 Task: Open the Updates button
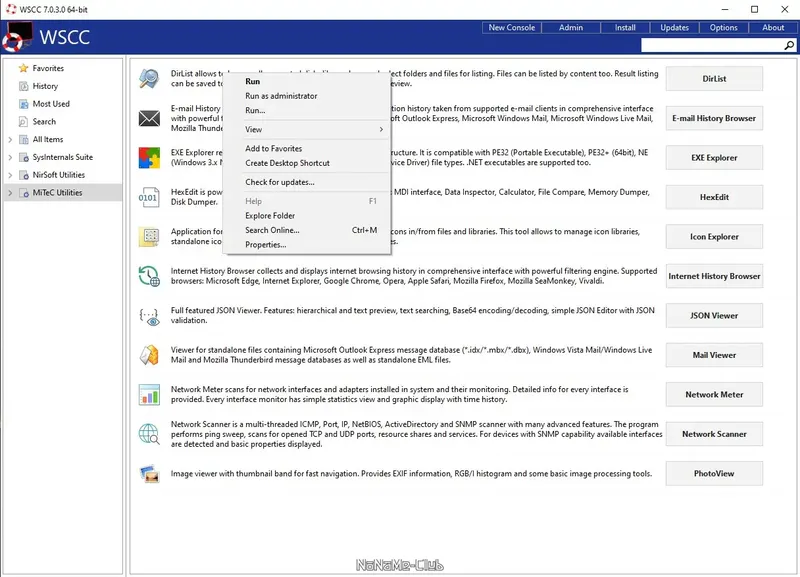coord(674,28)
